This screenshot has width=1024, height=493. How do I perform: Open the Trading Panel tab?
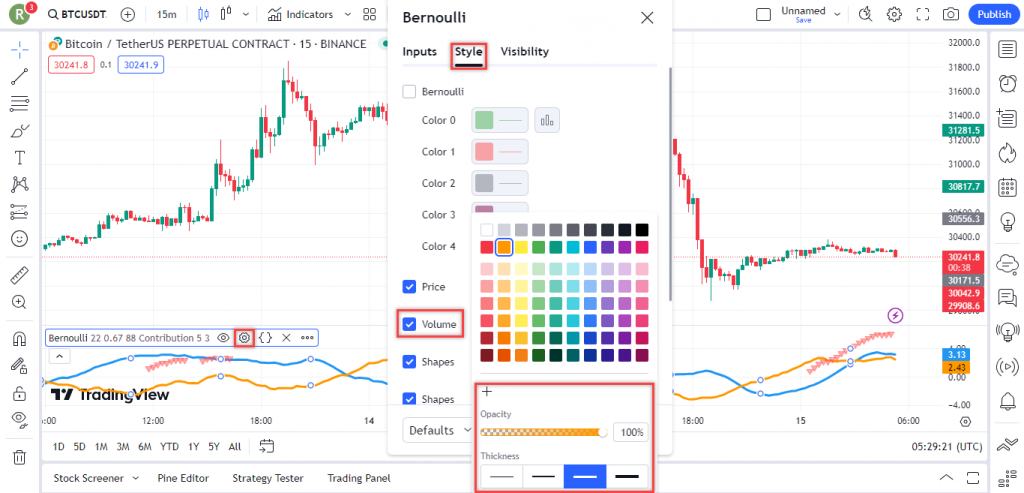359,478
